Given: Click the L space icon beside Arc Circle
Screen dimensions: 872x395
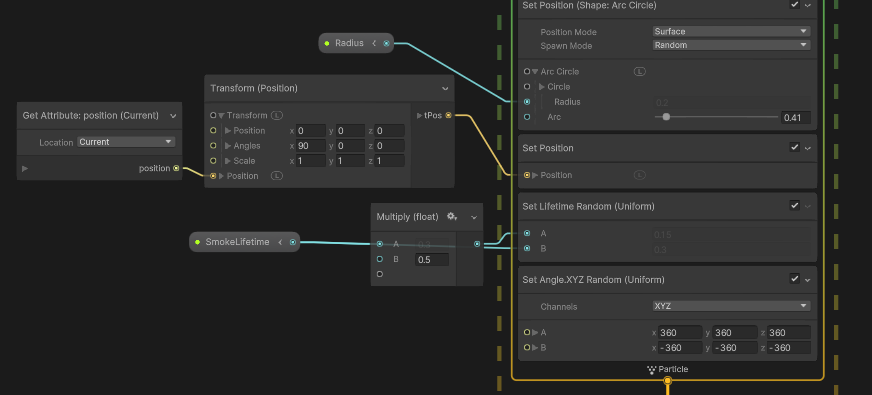Looking at the screenshot, I should 640,71.
